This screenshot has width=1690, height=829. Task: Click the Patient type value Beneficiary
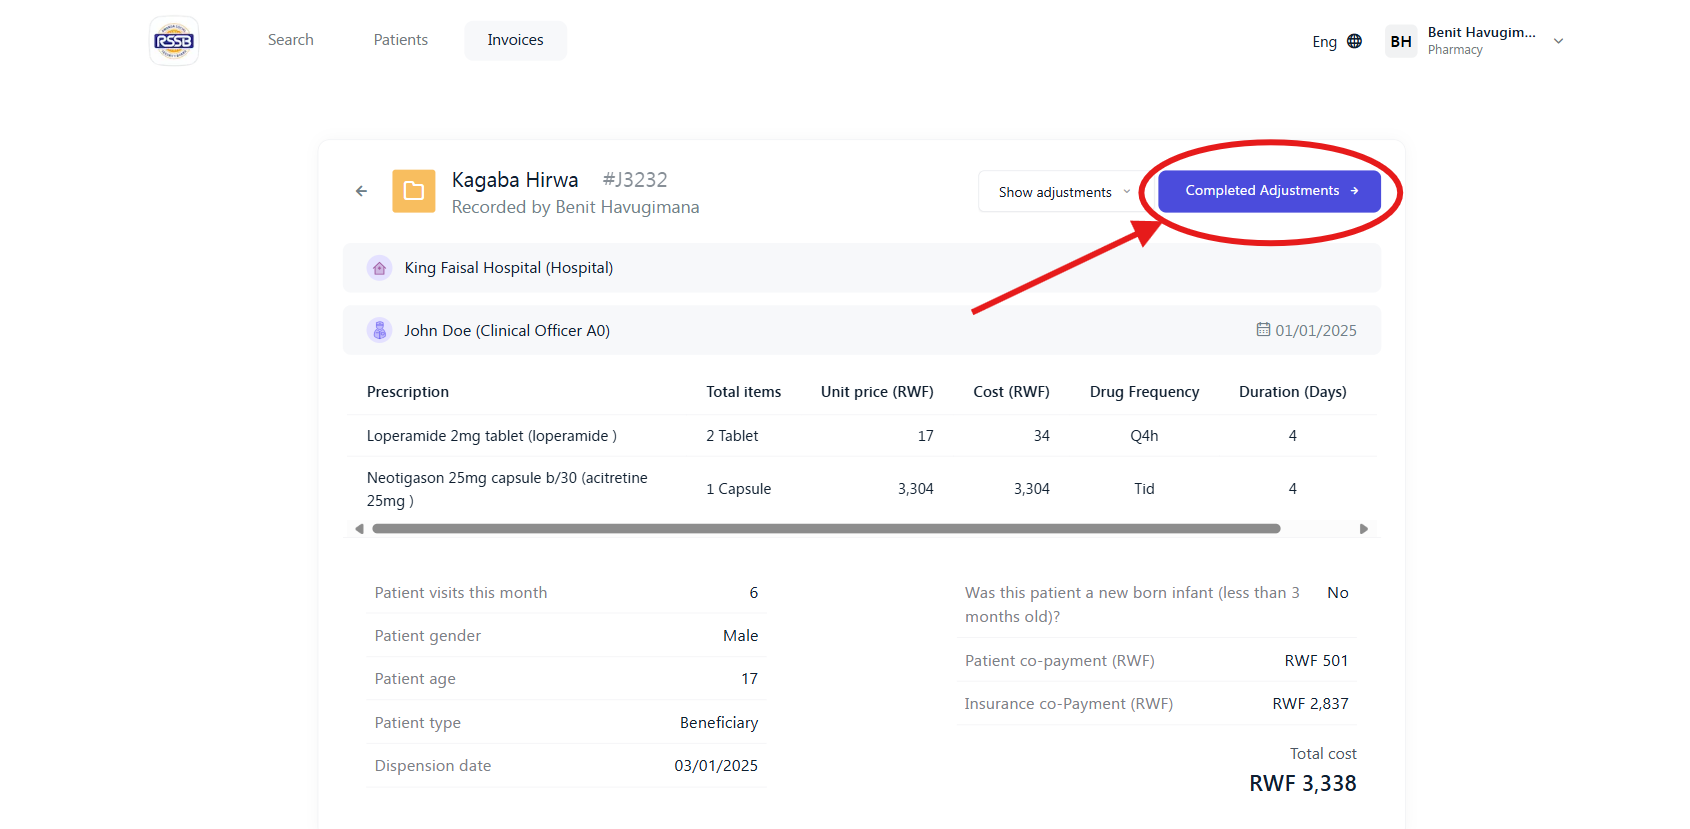[x=719, y=723]
